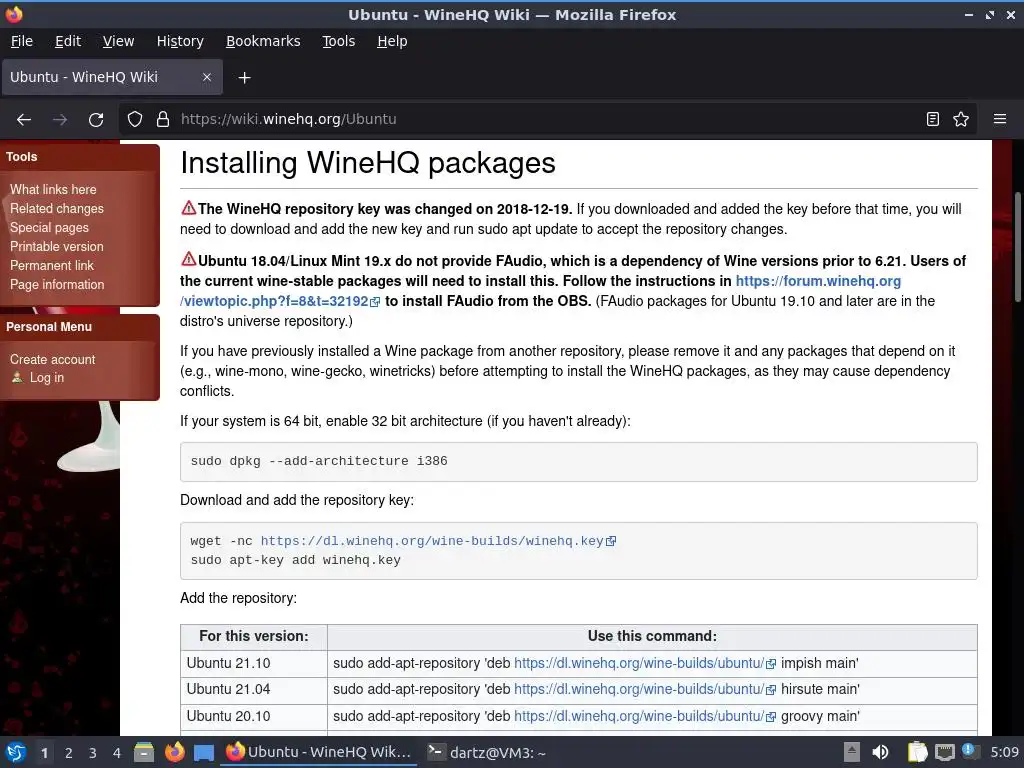Screen dimensions: 1024x768
Task: Open the View menu
Action: coord(118,41)
